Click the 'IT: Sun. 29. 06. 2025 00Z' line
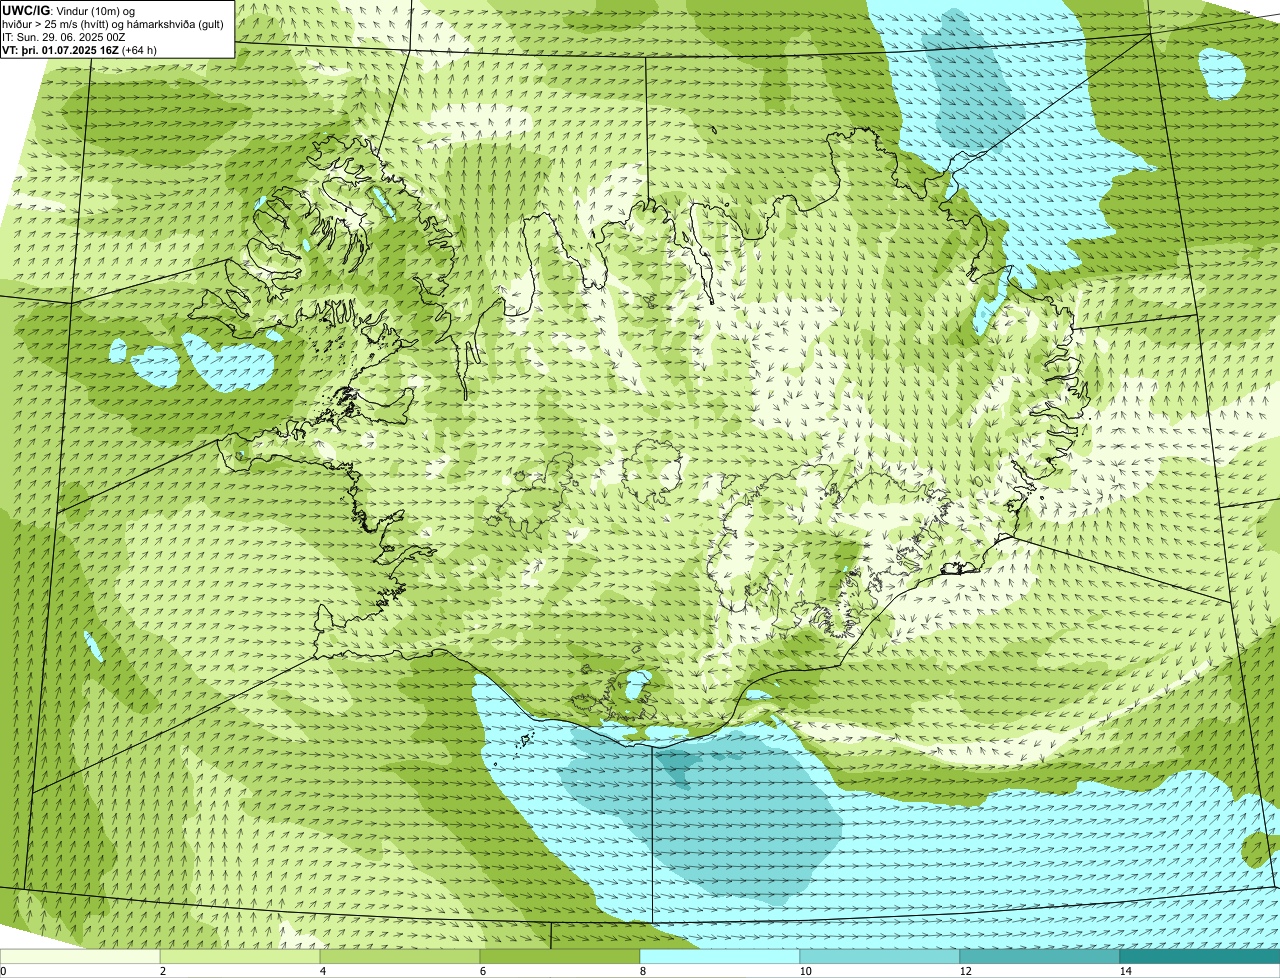 pyautogui.click(x=64, y=36)
